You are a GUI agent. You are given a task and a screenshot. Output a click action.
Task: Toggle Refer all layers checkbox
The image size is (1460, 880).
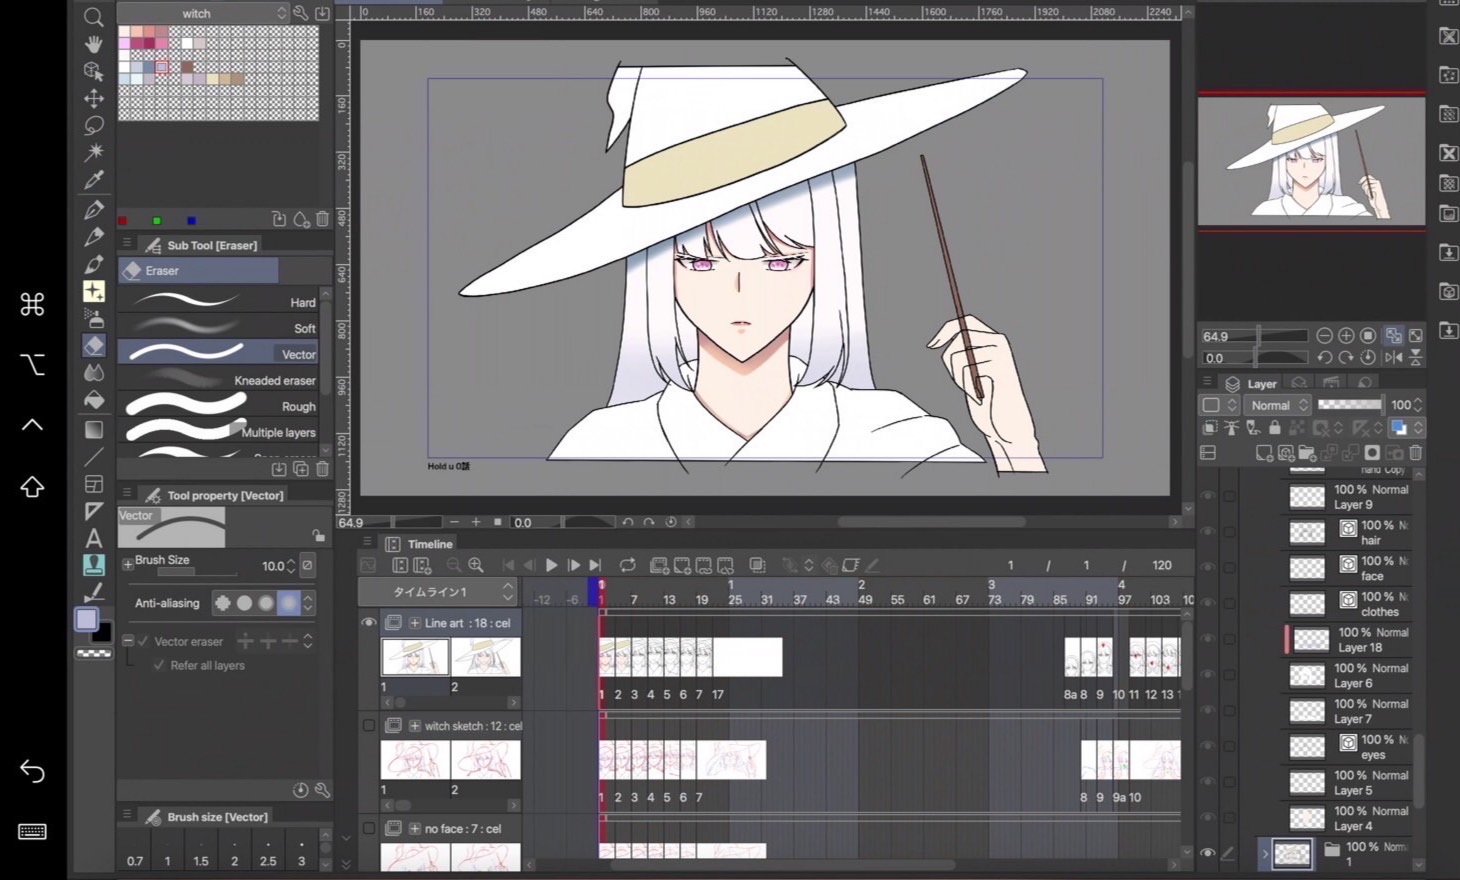click(x=159, y=665)
